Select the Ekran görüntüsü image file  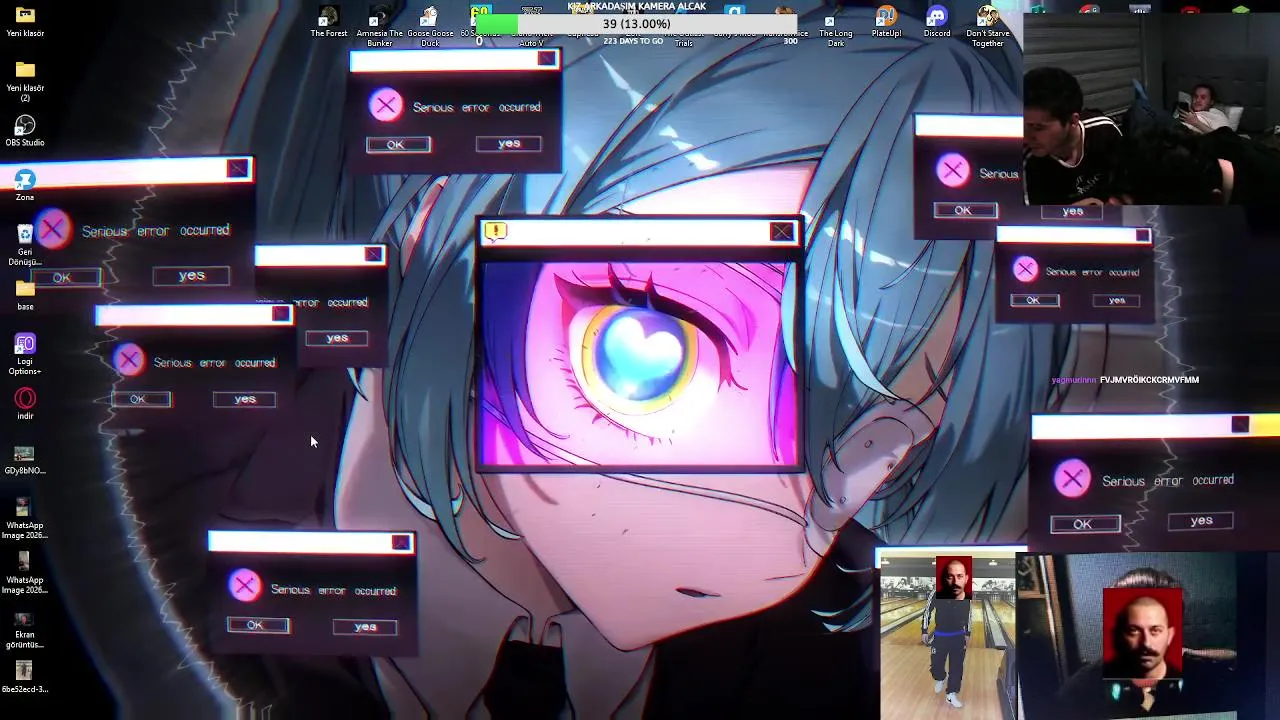tap(24, 629)
